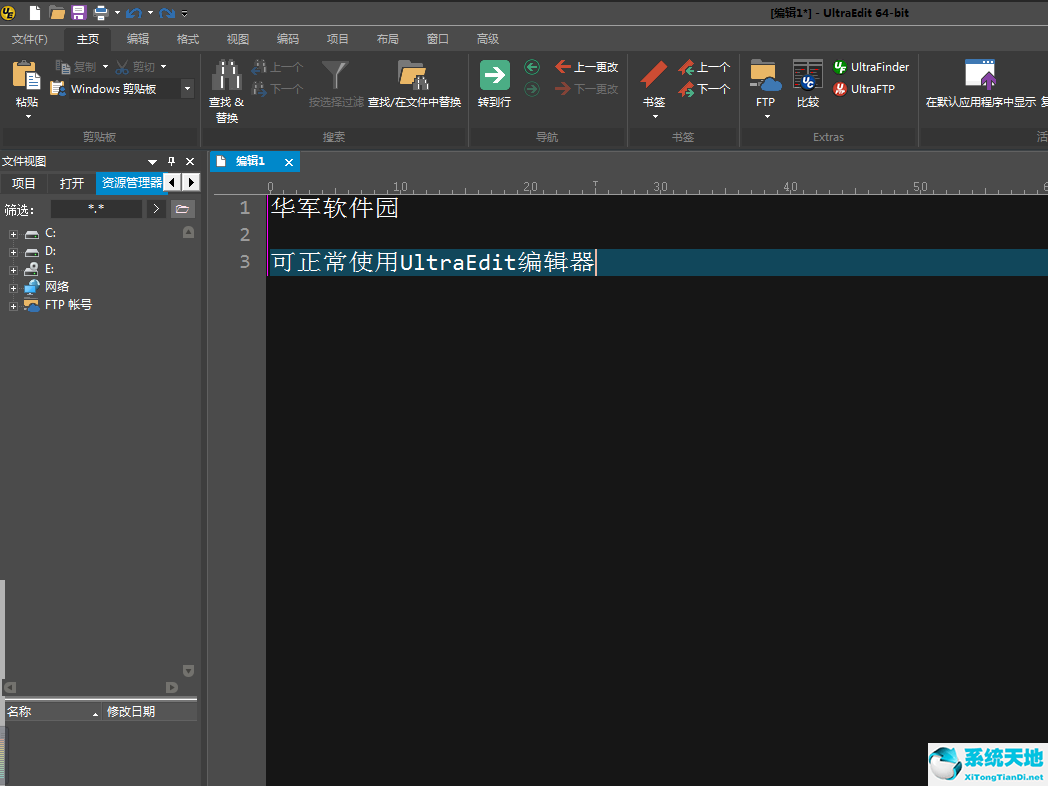Expand the C: drive node

click(x=13, y=234)
